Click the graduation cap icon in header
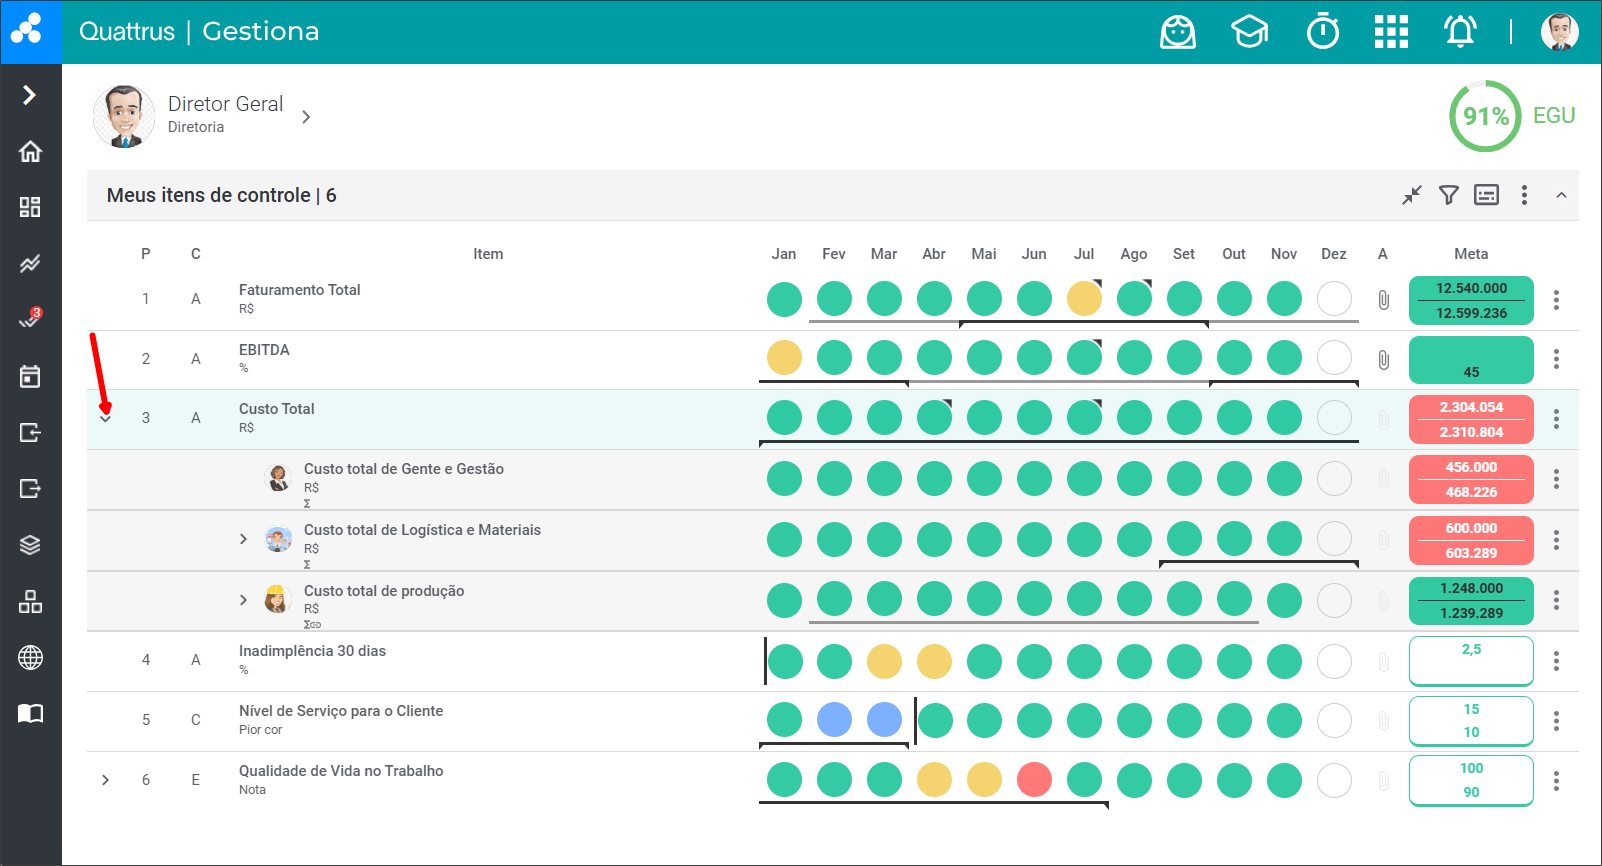Image resolution: width=1602 pixels, height=866 pixels. (1249, 32)
